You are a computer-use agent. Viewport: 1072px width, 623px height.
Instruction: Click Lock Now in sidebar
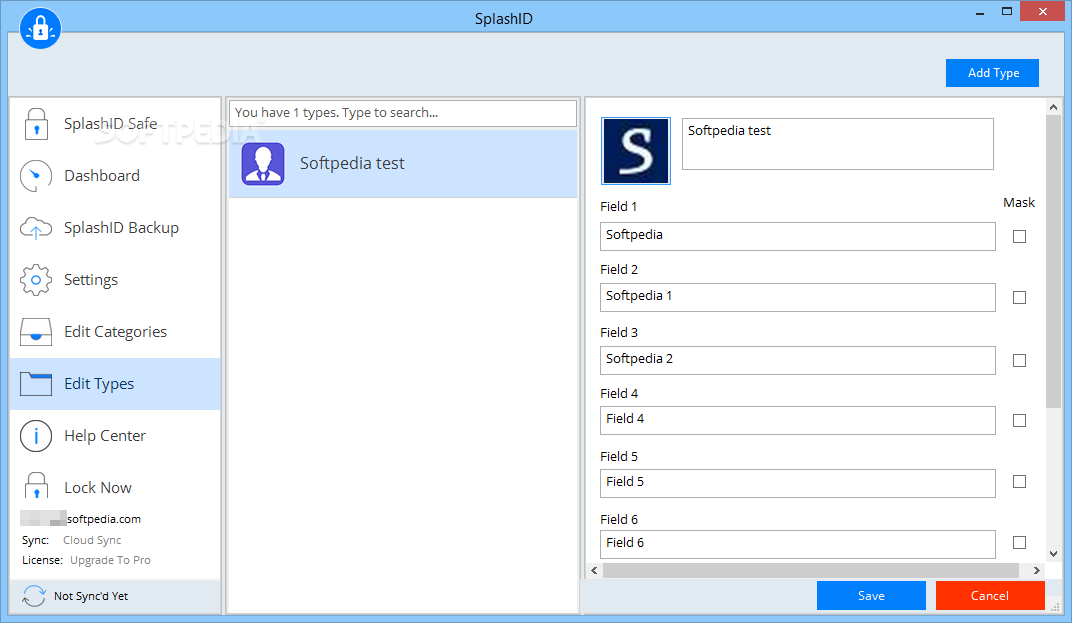98,488
